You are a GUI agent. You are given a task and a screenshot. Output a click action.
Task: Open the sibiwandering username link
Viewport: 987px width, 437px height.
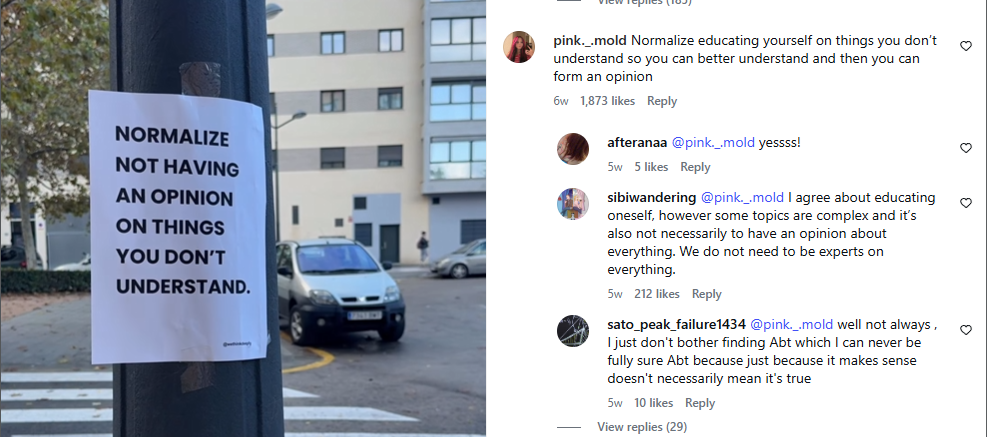coord(650,197)
